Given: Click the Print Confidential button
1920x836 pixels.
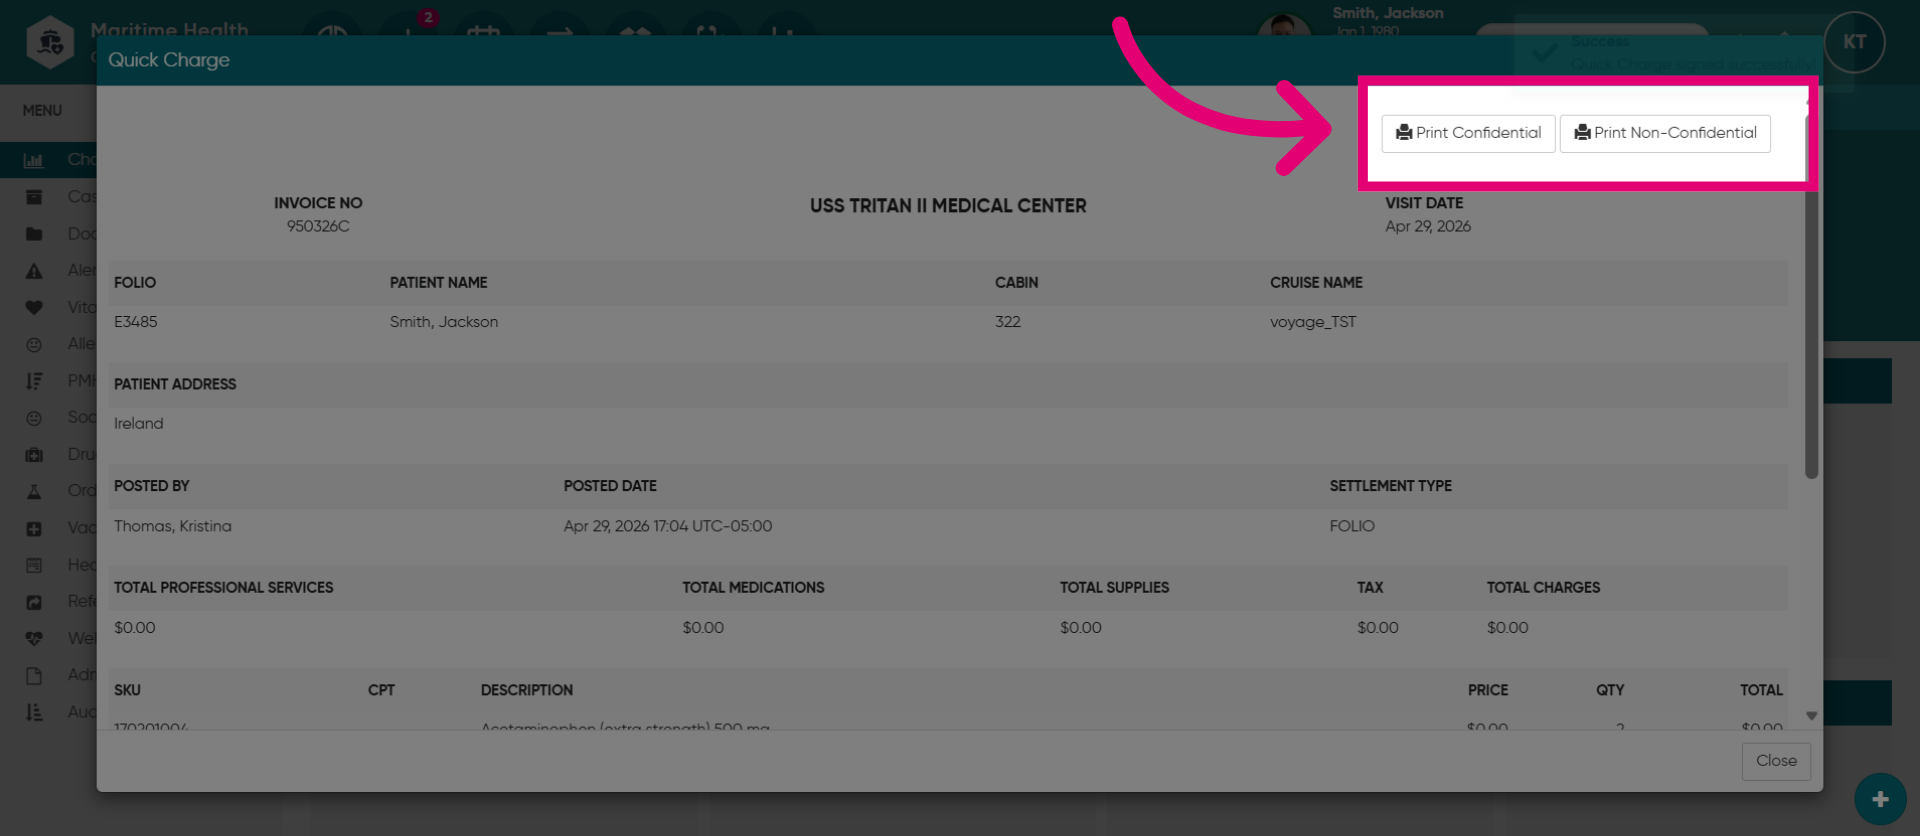Looking at the screenshot, I should pos(1468,133).
